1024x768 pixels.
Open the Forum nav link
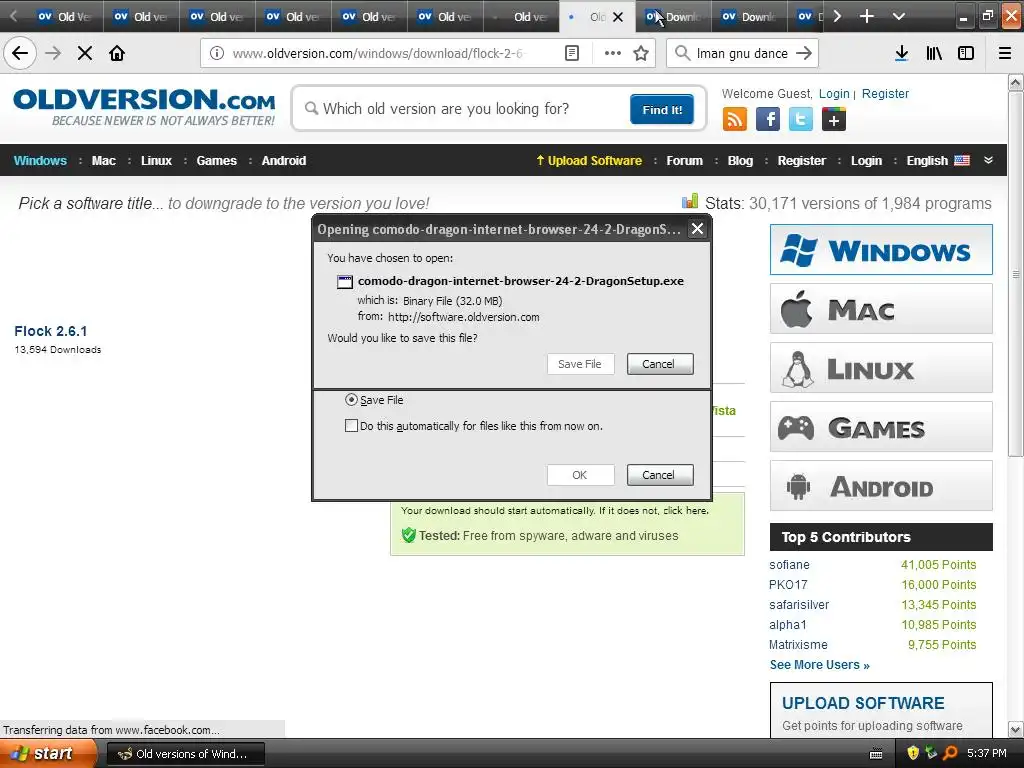point(684,161)
